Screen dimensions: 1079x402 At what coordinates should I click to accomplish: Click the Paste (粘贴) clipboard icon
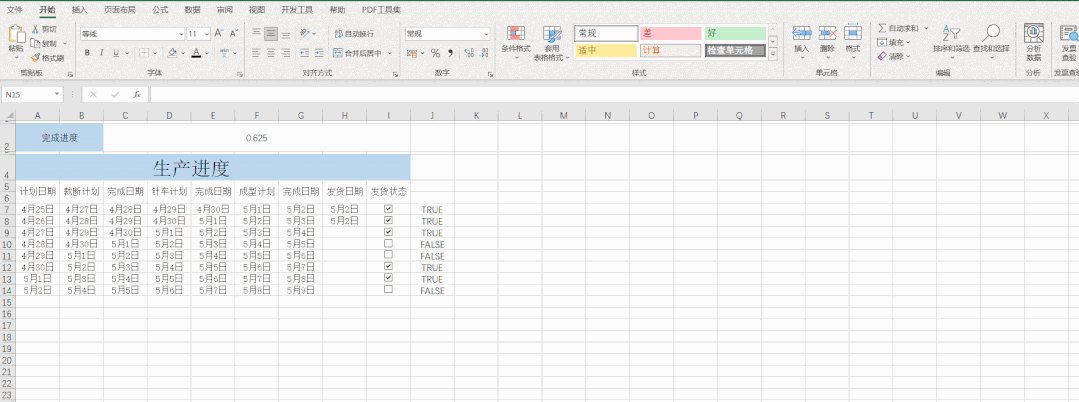pyautogui.click(x=15, y=35)
